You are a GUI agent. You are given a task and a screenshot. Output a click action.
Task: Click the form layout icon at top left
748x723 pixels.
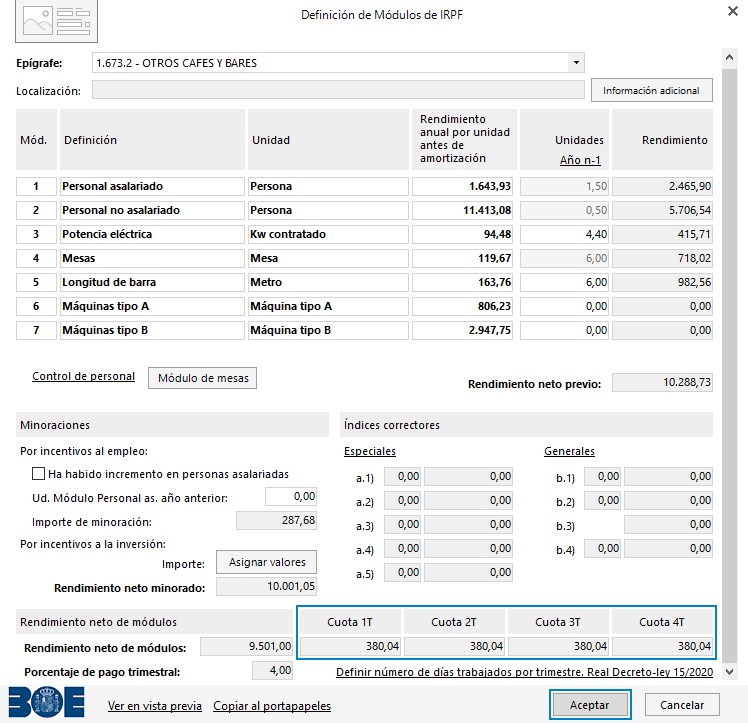pos(56,21)
